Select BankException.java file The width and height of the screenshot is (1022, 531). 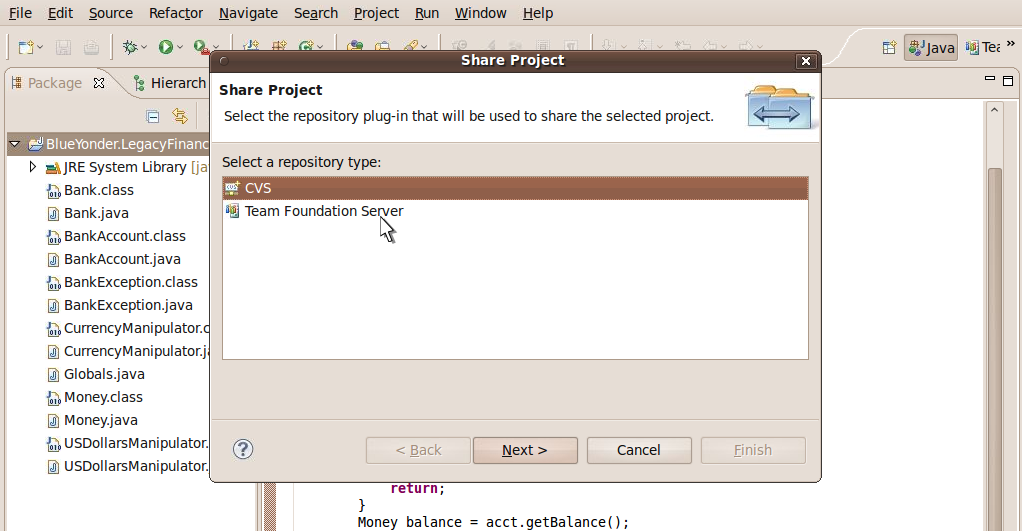(x=120, y=305)
